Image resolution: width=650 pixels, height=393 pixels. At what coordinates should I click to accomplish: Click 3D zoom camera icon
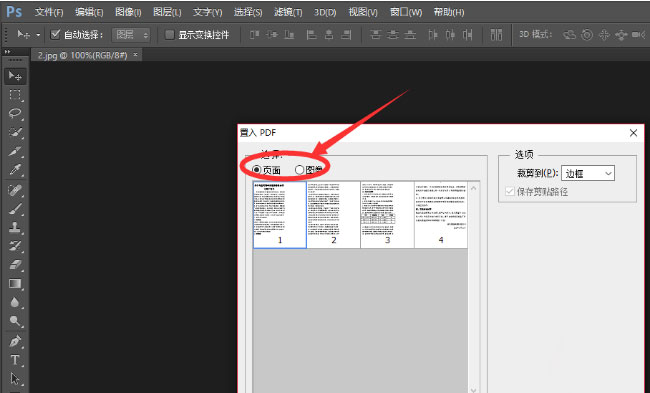click(x=638, y=35)
